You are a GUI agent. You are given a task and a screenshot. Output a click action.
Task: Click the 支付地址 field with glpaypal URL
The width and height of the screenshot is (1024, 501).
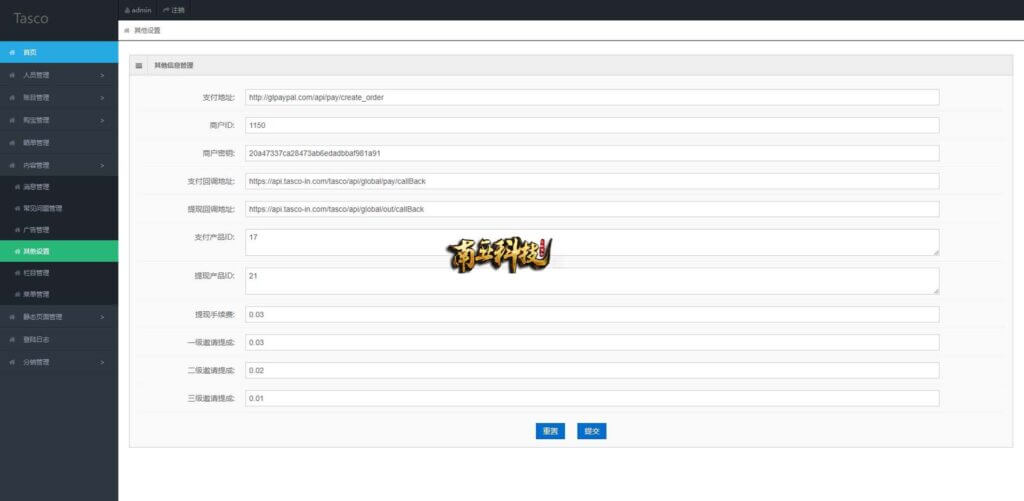point(592,97)
